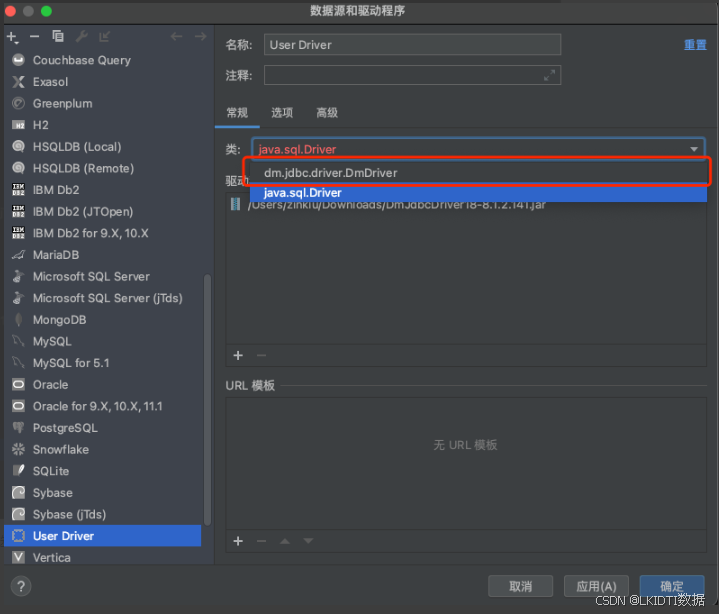Open the class dropdown arrow
Viewport: 719px width, 614px height.
click(x=694, y=149)
